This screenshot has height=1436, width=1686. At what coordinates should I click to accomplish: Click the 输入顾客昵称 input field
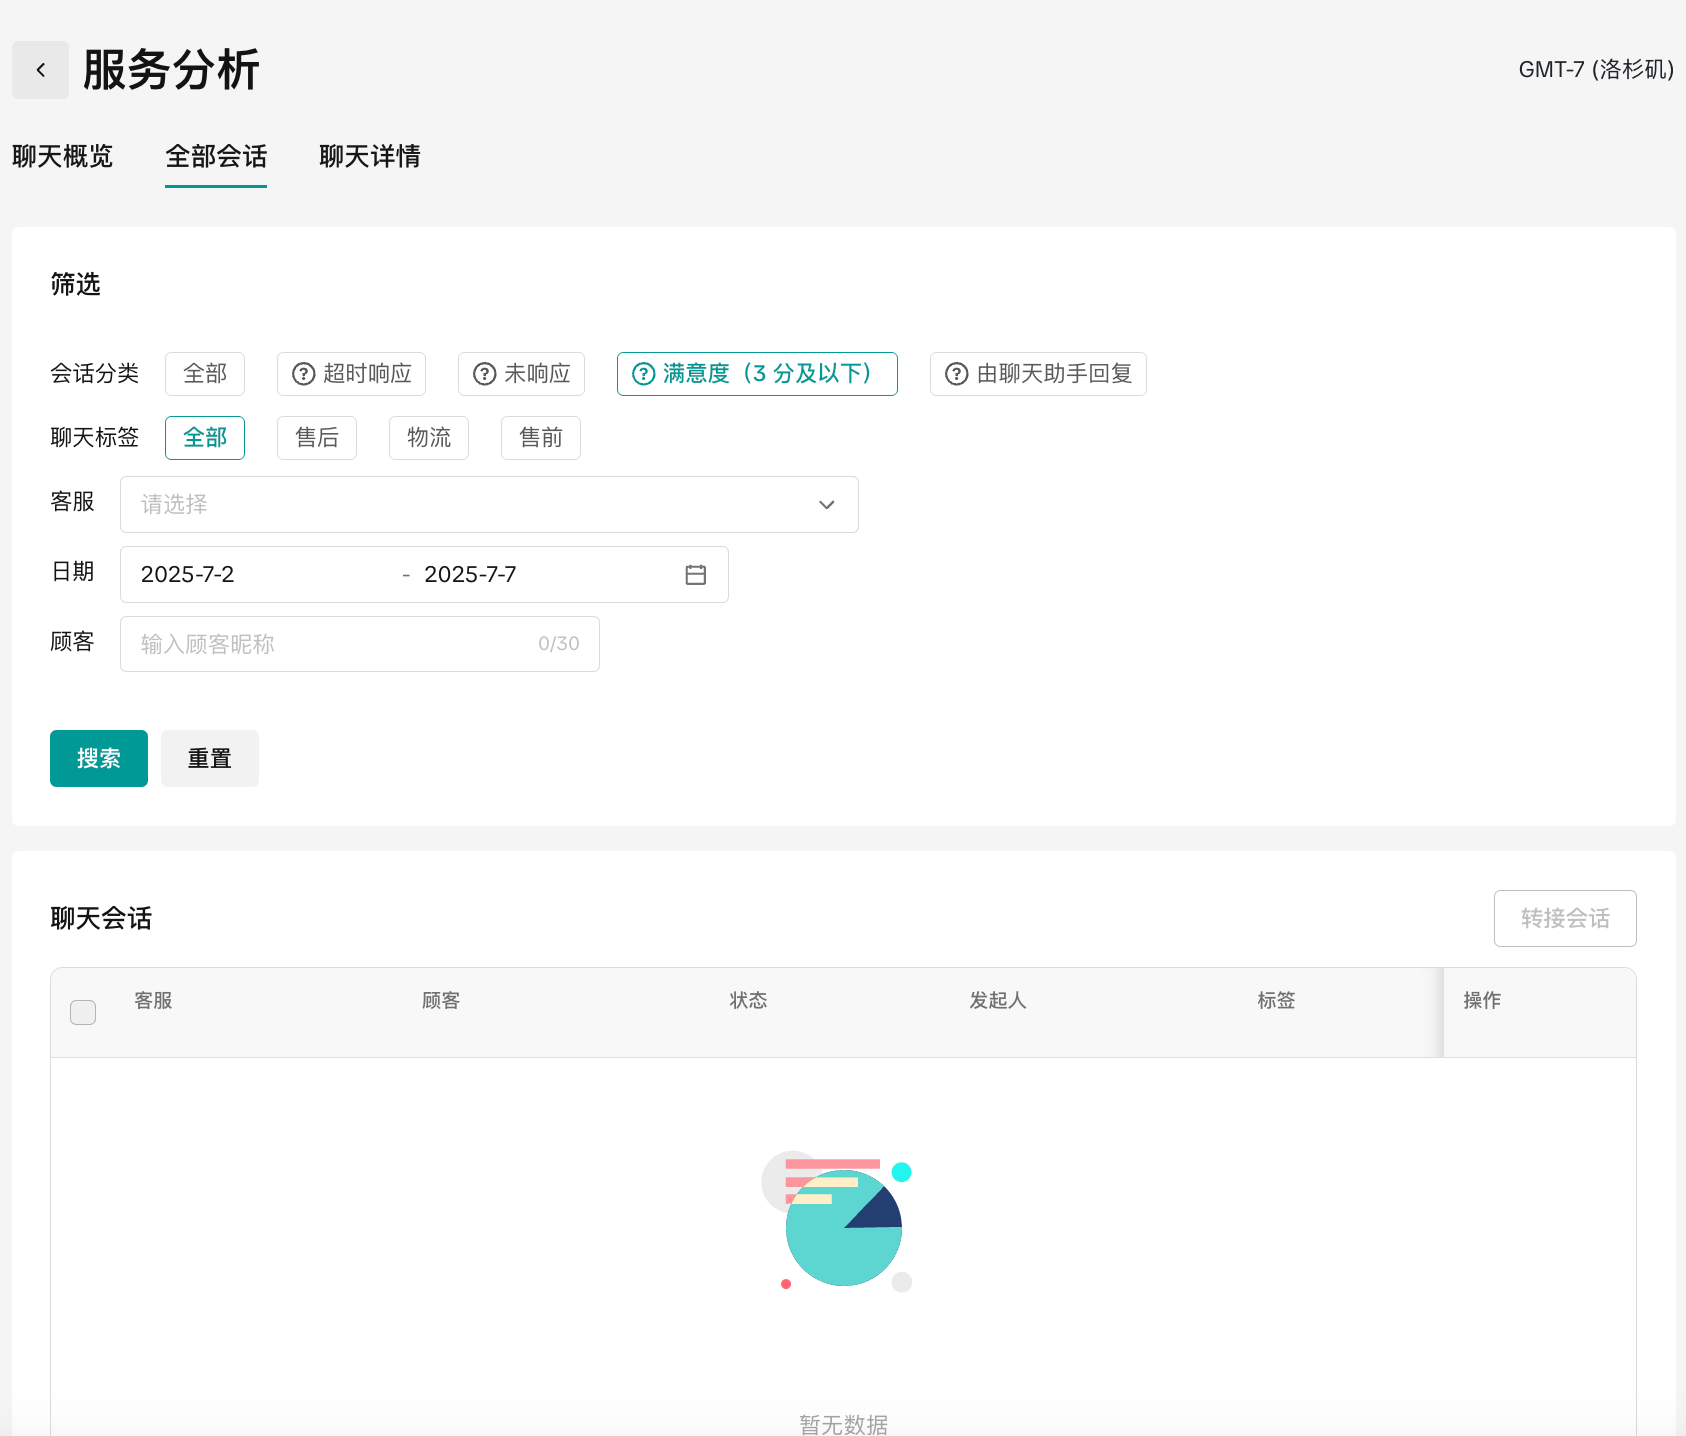pos(330,644)
